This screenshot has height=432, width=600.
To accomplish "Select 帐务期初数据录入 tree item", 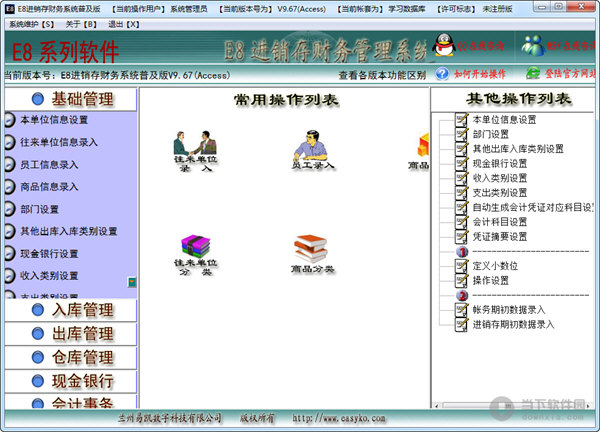I will (x=509, y=310).
